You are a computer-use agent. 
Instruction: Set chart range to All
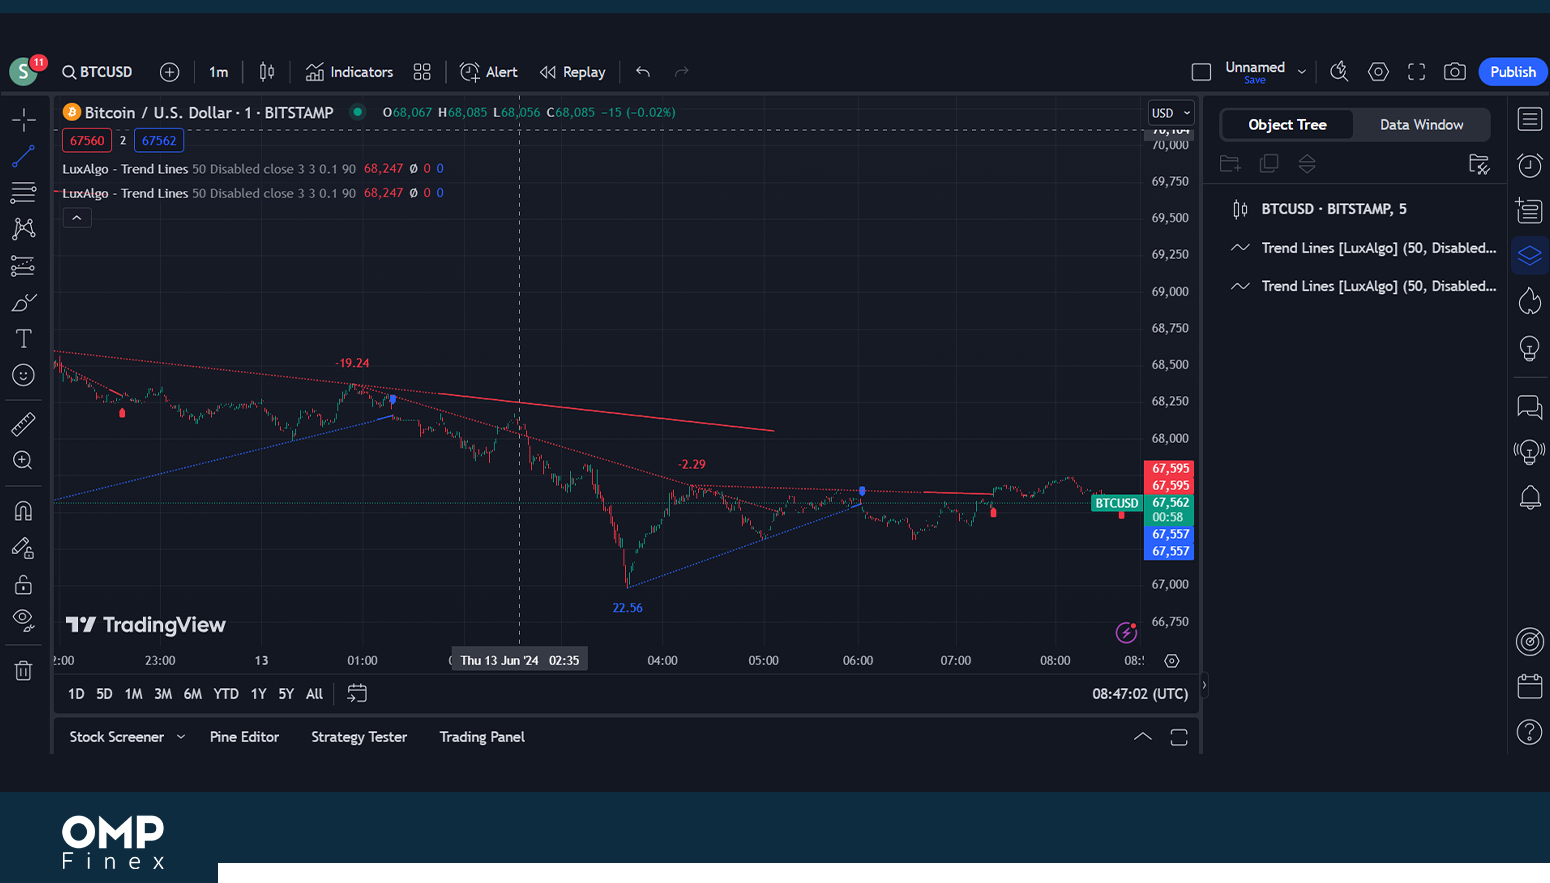(x=314, y=694)
